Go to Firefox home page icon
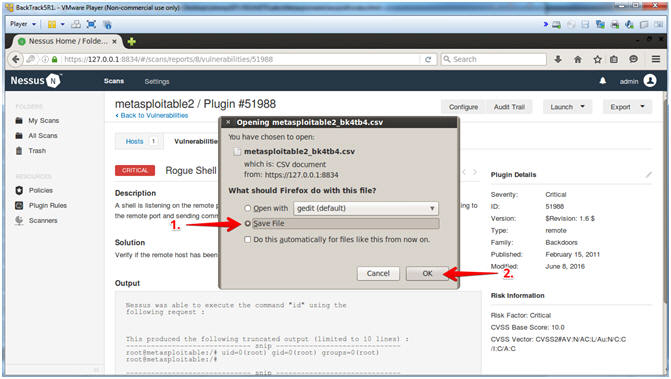The height and width of the screenshot is (379, 671). pyautogui.click(x=578, y=59)
